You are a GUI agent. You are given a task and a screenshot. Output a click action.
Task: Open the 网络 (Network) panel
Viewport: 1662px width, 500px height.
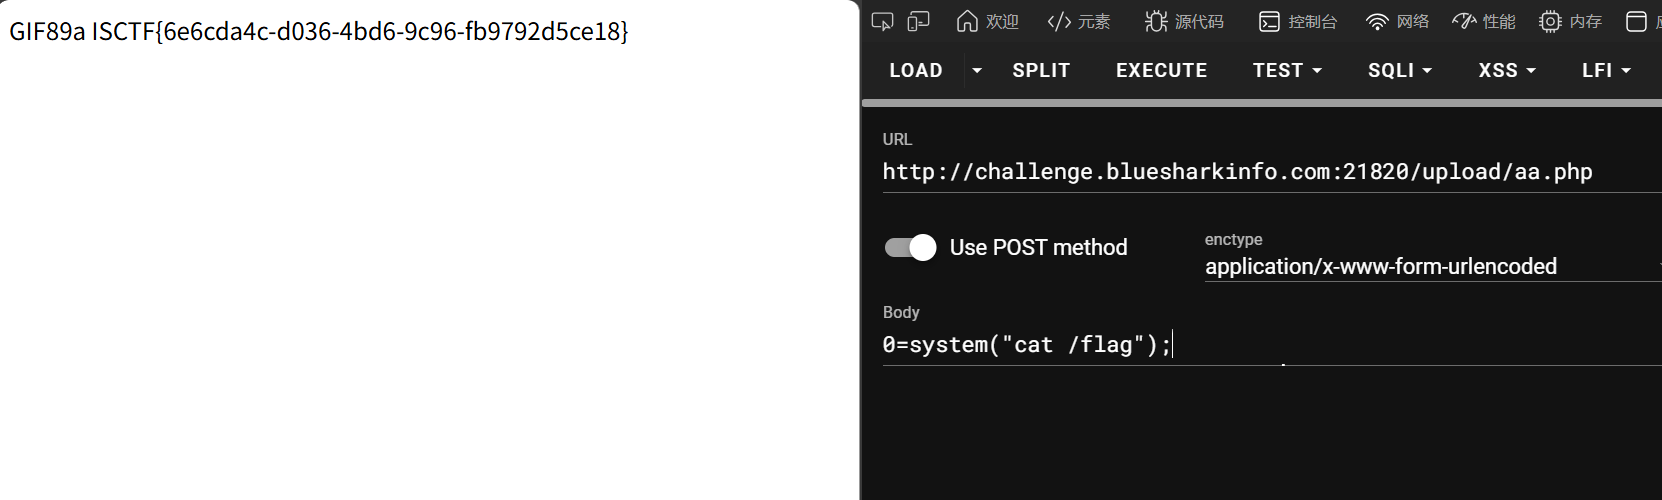pos(1397,21)
